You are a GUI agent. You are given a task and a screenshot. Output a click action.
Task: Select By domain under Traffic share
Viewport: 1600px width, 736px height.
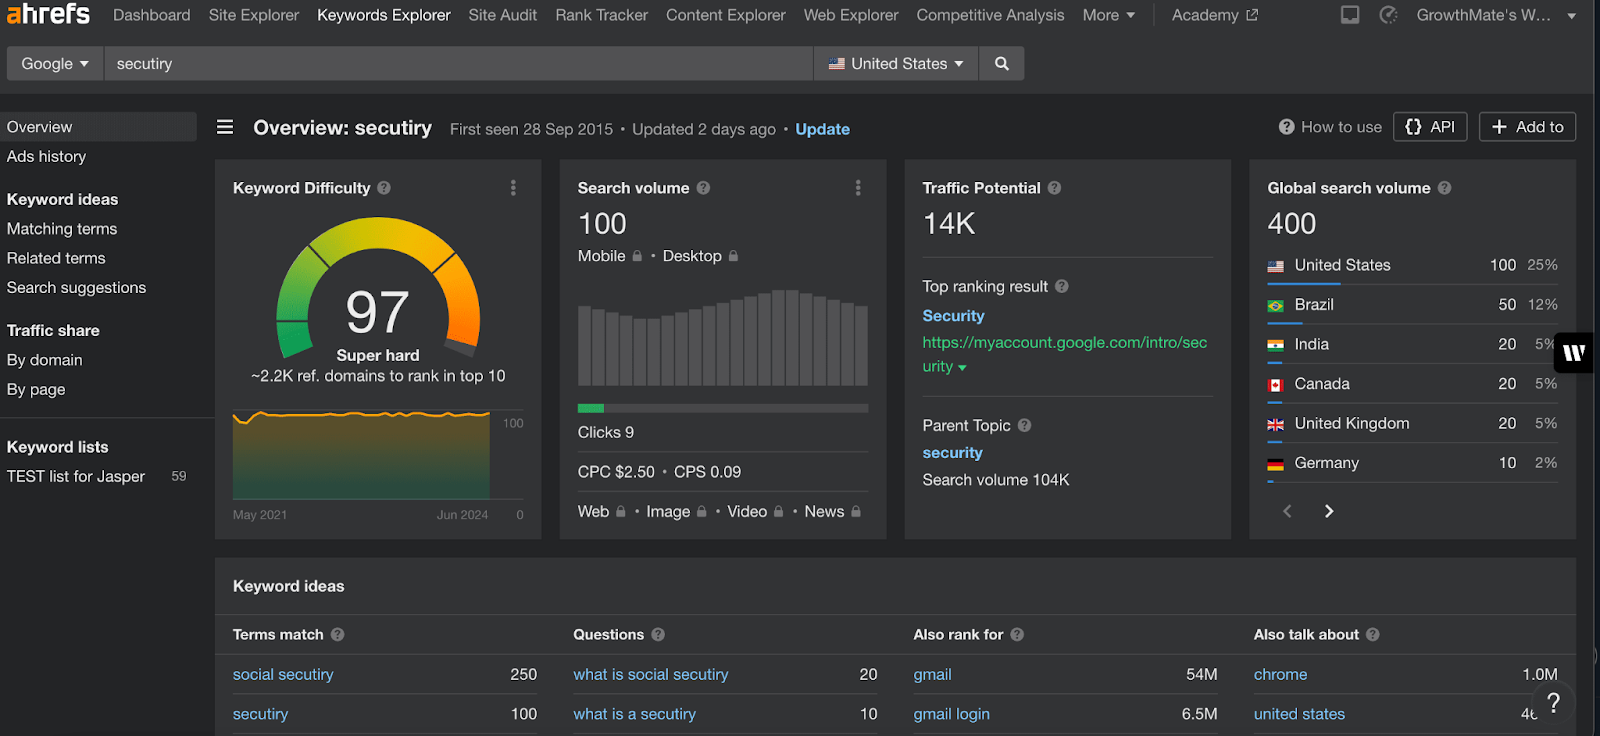click(45, 360)
